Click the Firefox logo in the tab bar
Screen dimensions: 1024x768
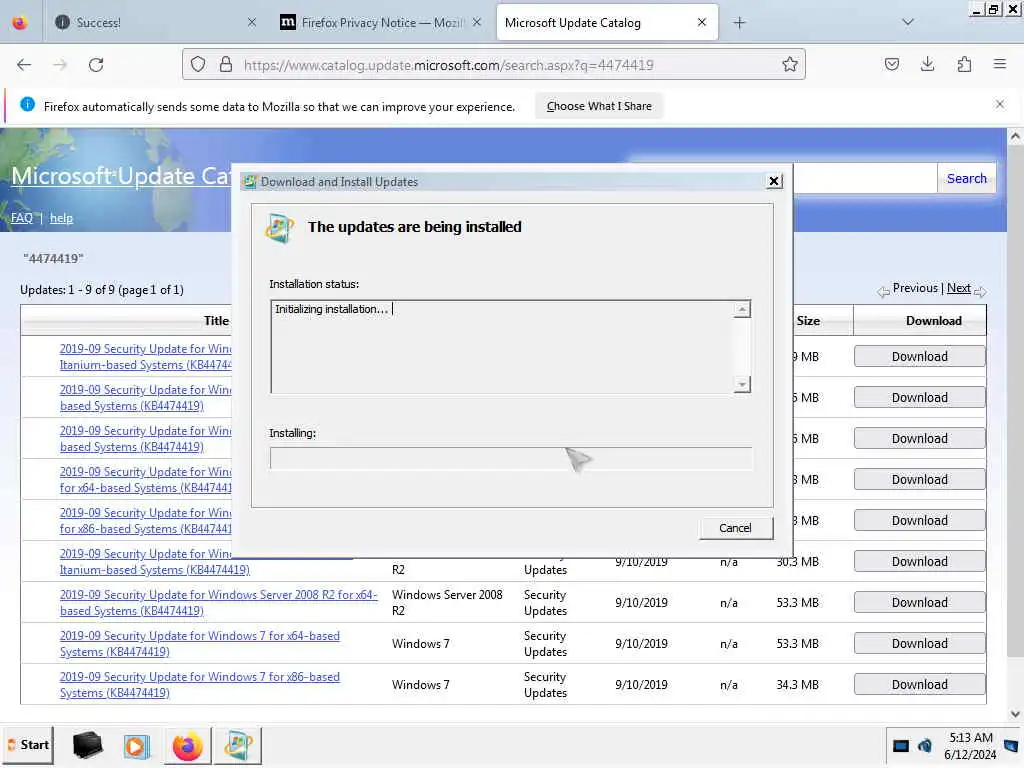pyautogui.click(x=20, y=23)
